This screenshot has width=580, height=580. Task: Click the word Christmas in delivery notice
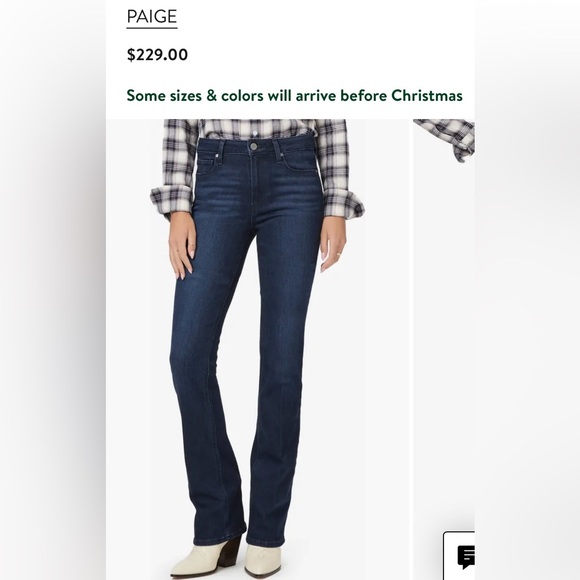pos(427,95)
